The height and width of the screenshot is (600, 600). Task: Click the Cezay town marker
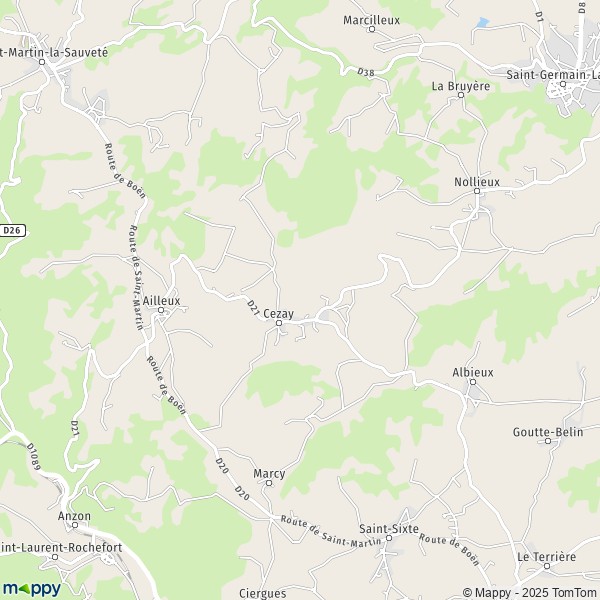[x=279, y=323]
